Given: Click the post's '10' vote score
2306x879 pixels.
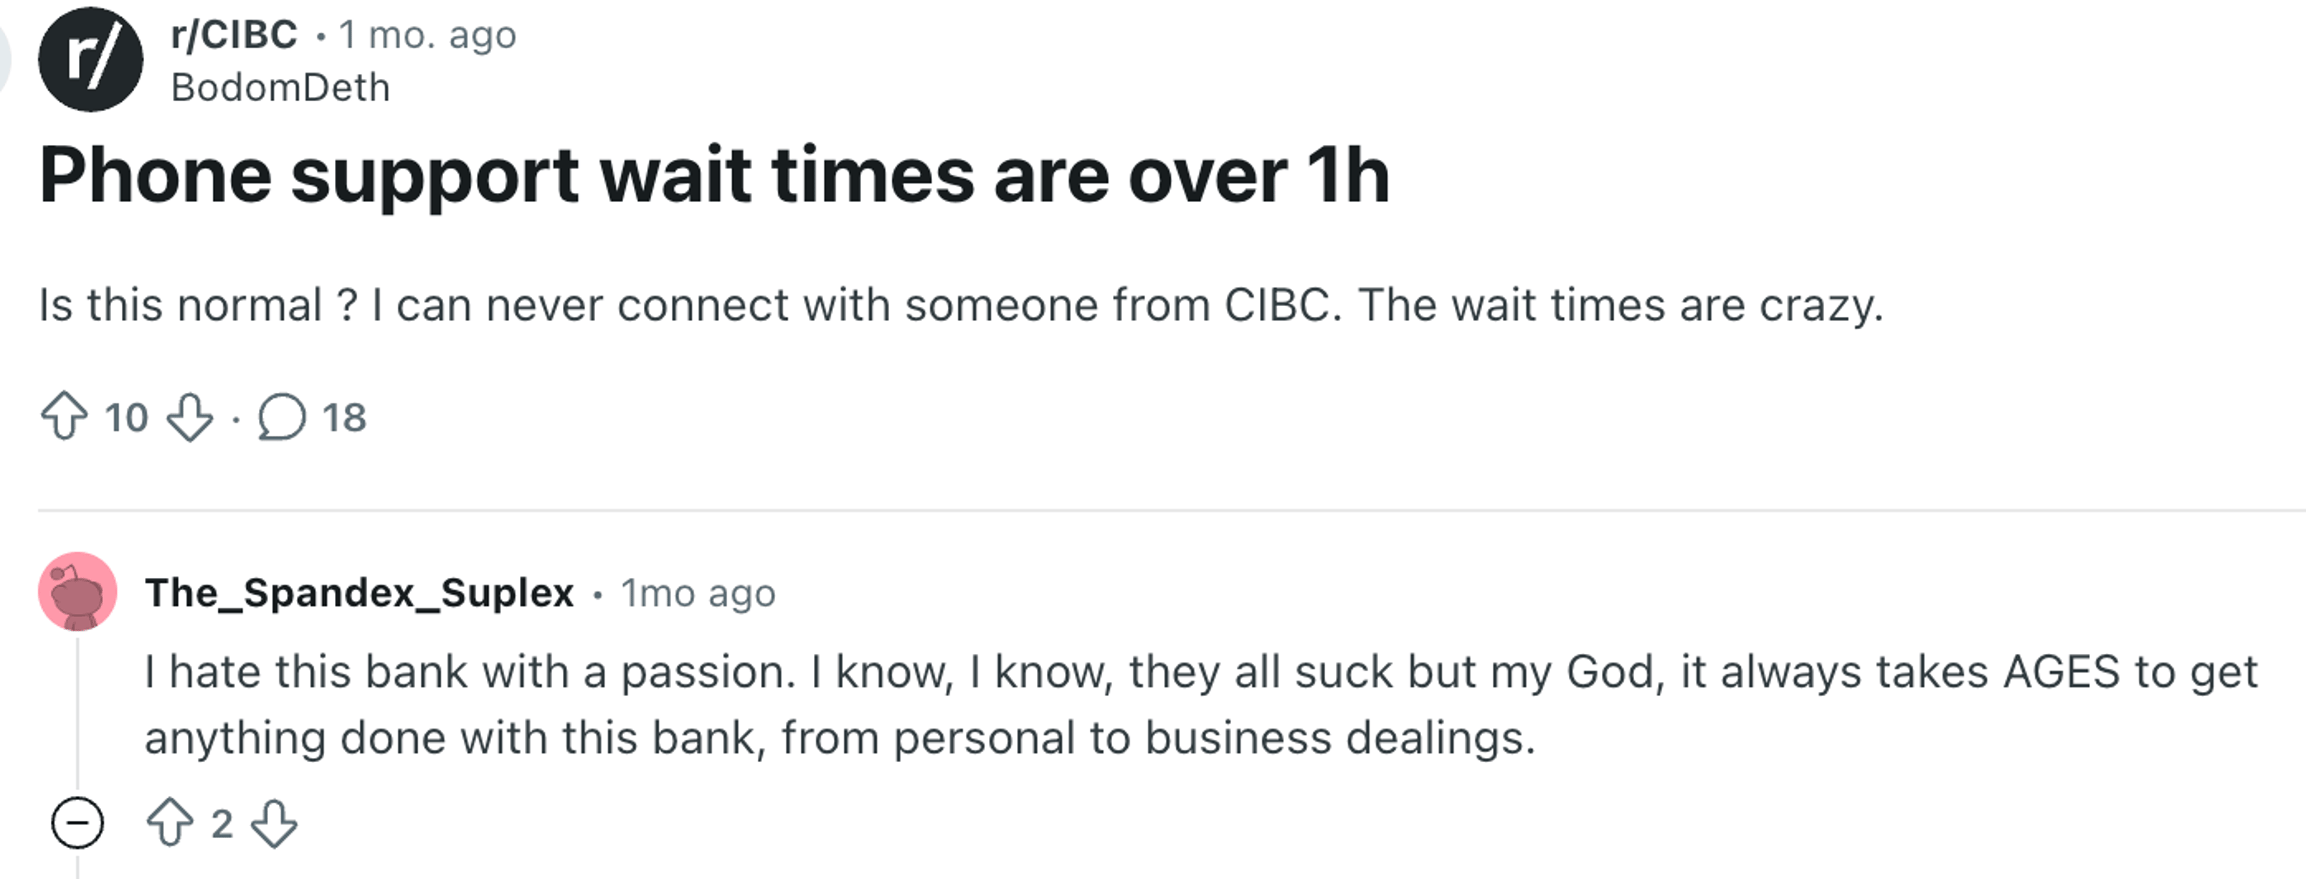Looking at the screenshot, I should [x=128, y=419].
